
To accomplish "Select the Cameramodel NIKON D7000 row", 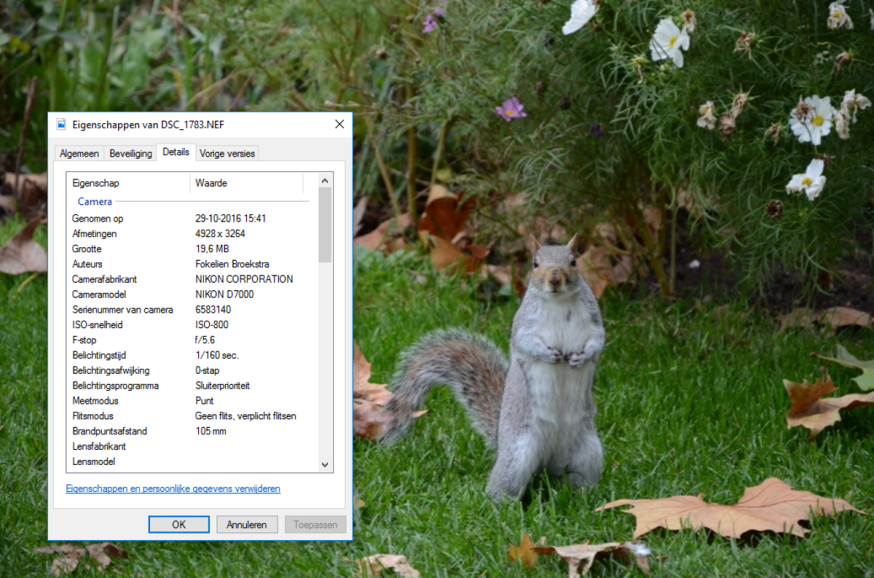I will 190,295.
